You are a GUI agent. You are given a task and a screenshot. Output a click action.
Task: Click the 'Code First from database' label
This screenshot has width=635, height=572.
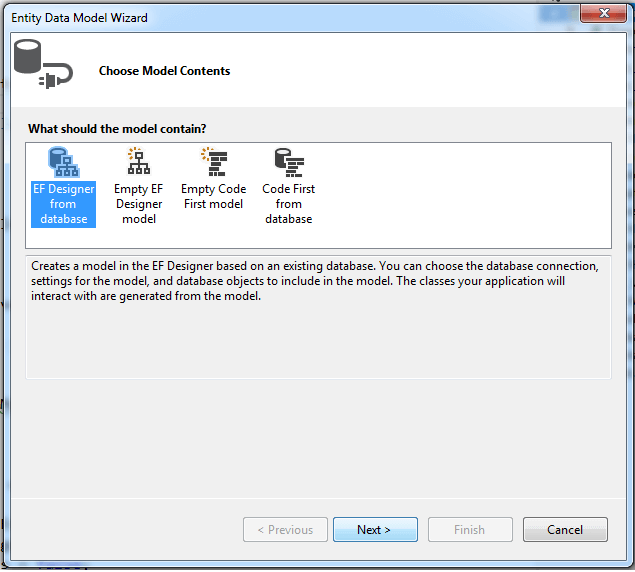tap(289, 204)
